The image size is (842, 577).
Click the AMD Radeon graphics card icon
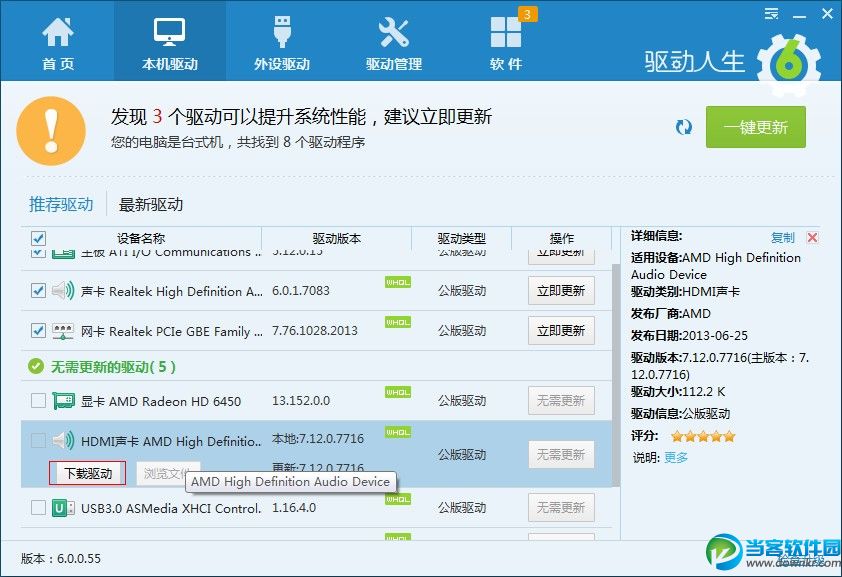63,401
